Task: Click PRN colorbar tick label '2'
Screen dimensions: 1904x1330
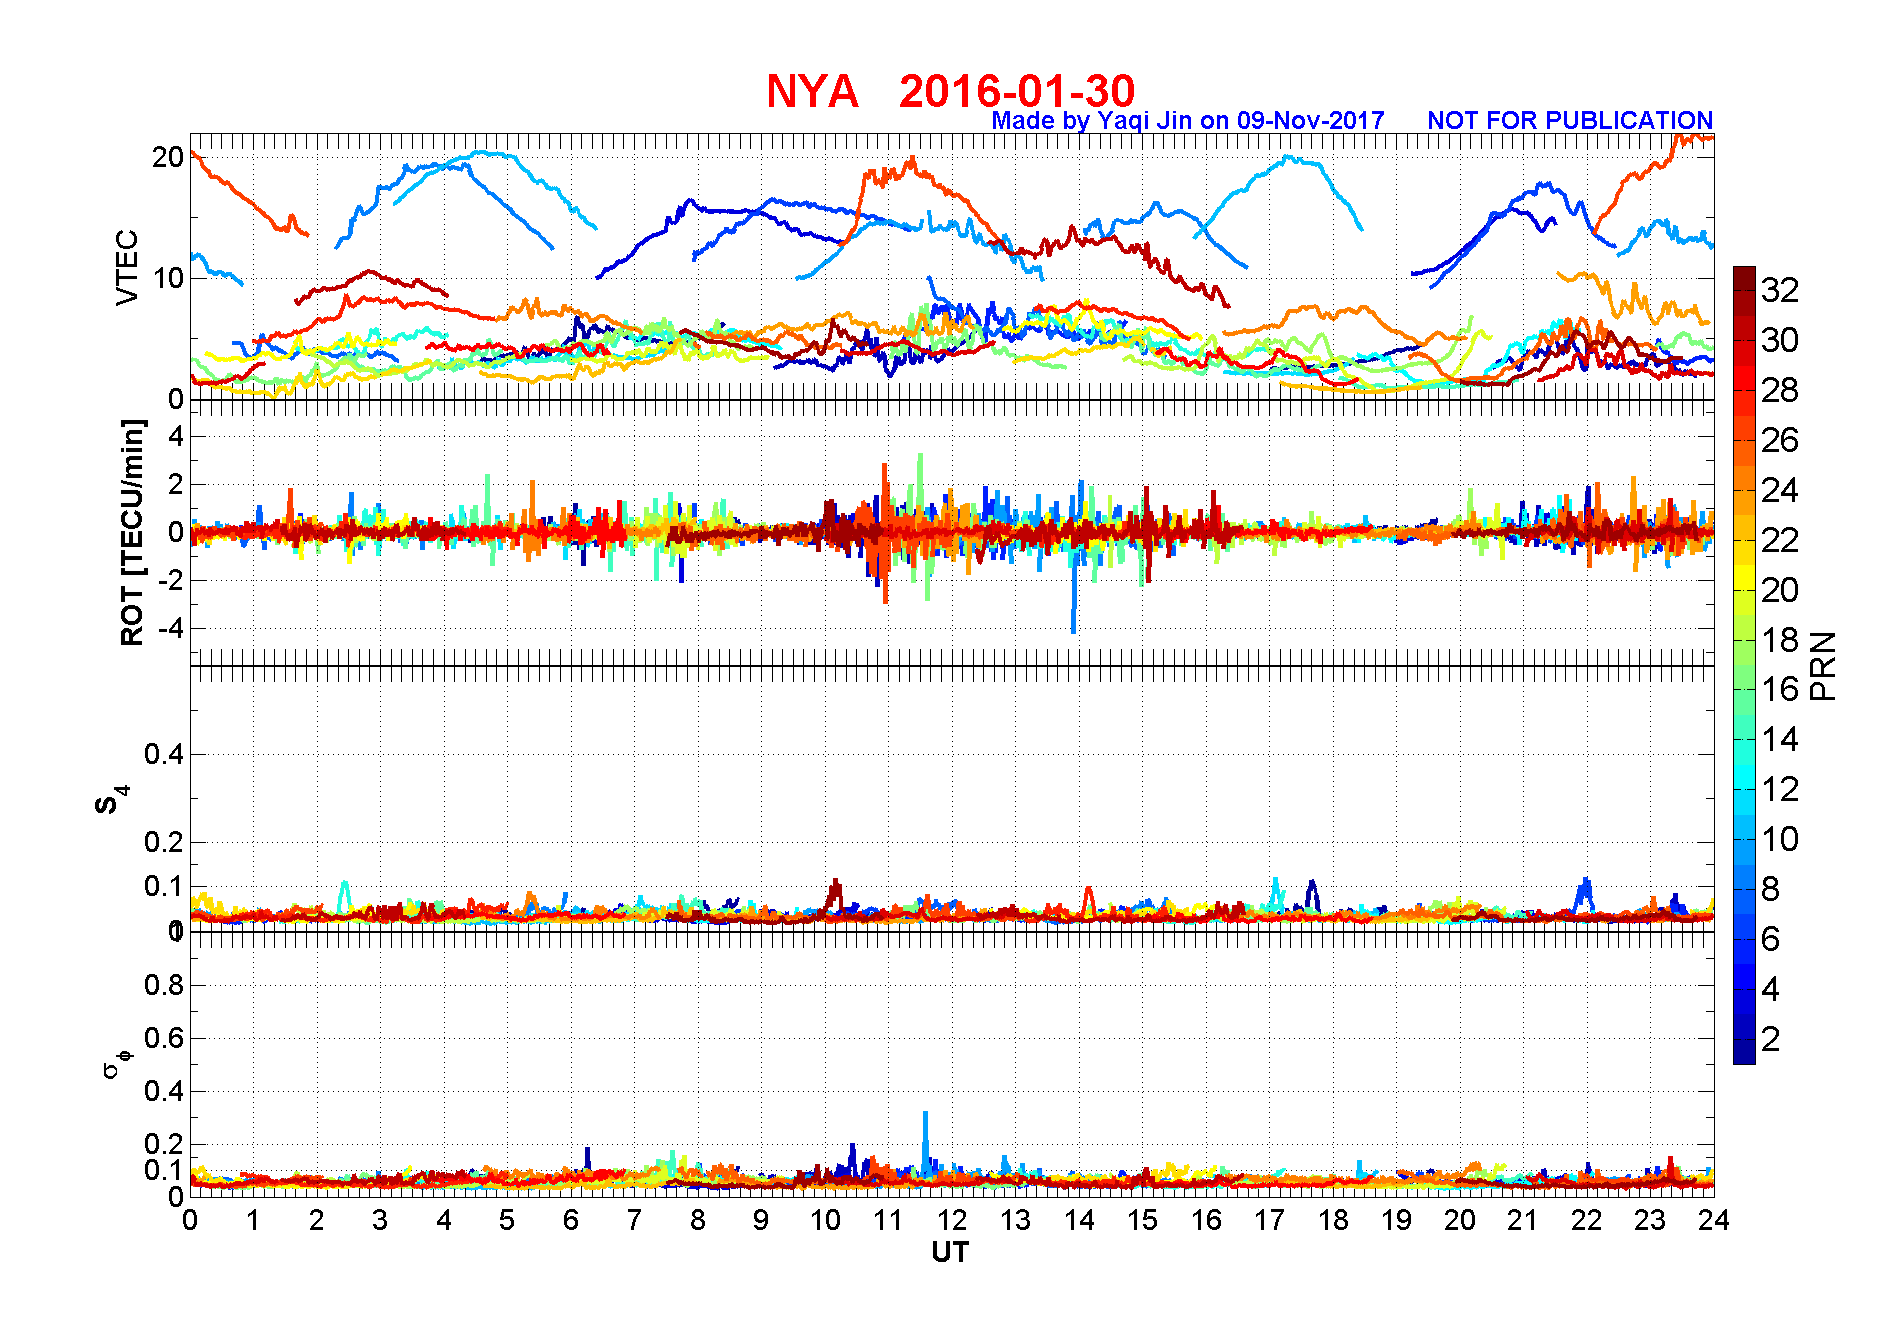Action: pos(1771,1039)
